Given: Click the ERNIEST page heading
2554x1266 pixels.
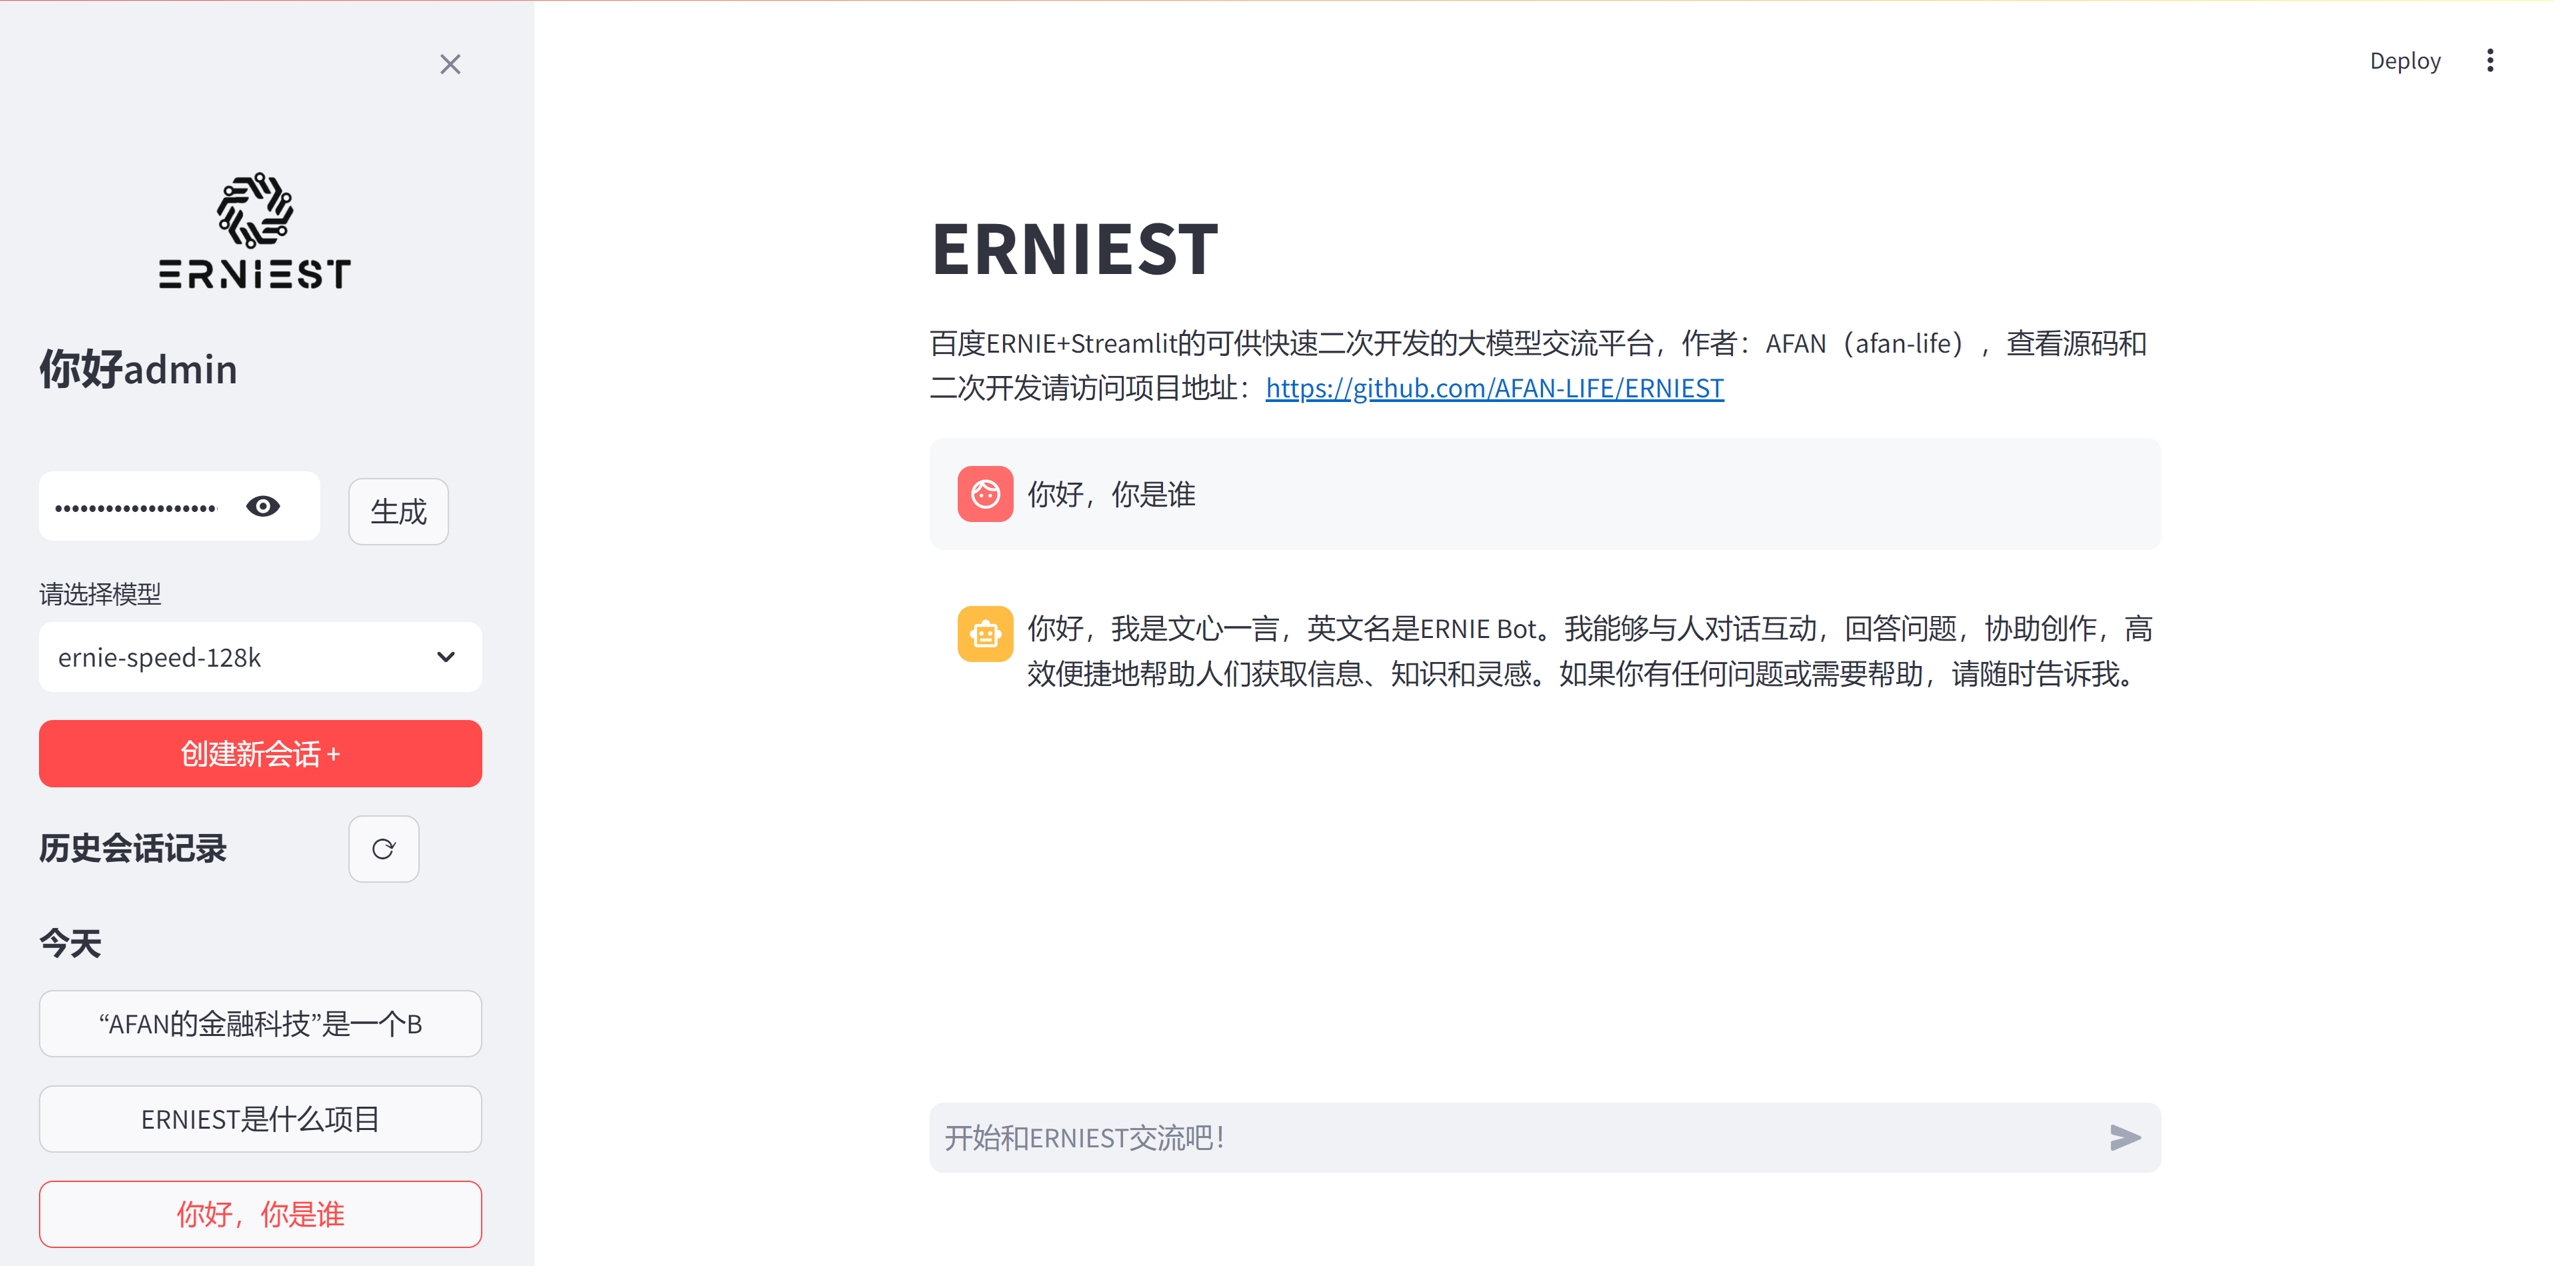Looking at the screenshot, I should pos(1074,249).
